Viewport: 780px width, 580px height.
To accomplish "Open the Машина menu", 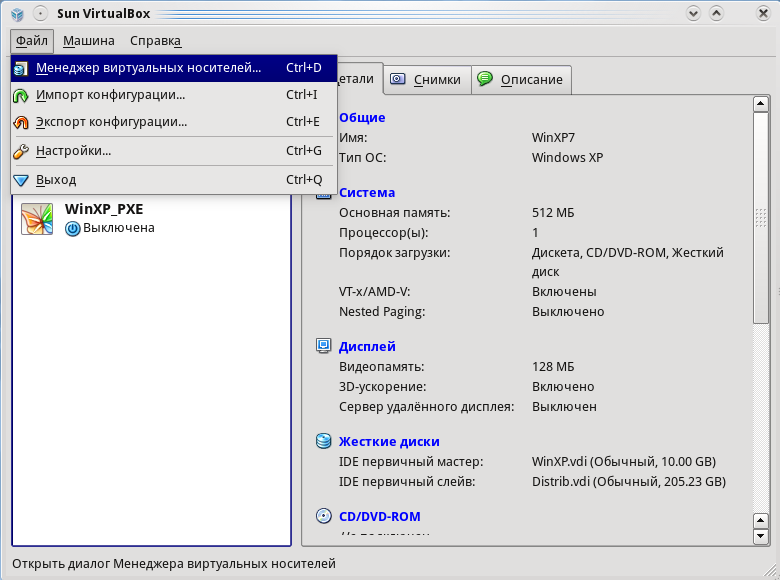I will click(89, 41).
